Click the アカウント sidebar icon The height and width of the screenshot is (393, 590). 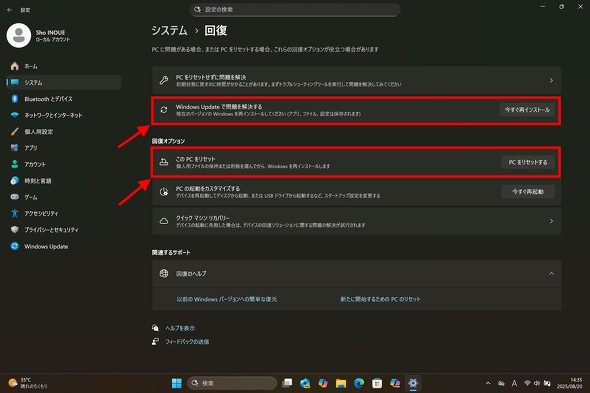click(15, 164)
